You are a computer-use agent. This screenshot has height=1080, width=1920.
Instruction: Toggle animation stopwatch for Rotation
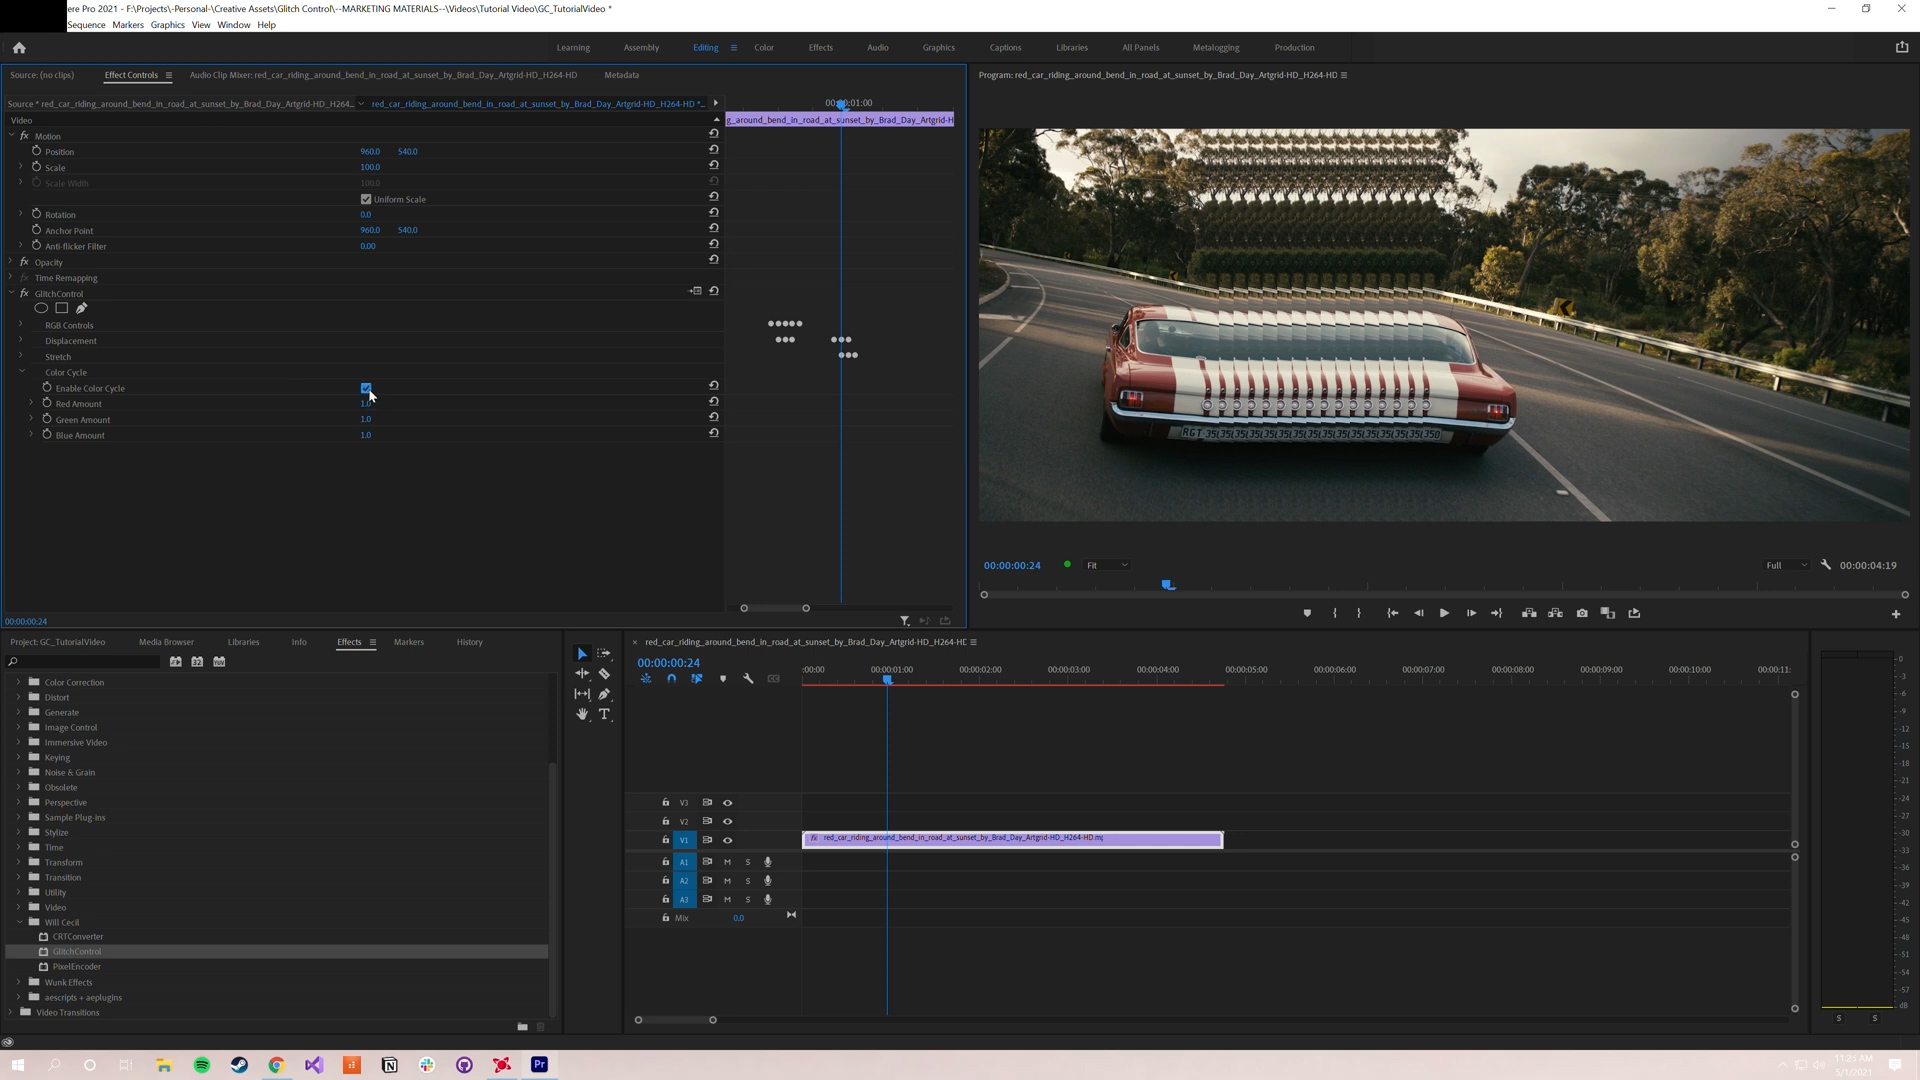point(36,214)
